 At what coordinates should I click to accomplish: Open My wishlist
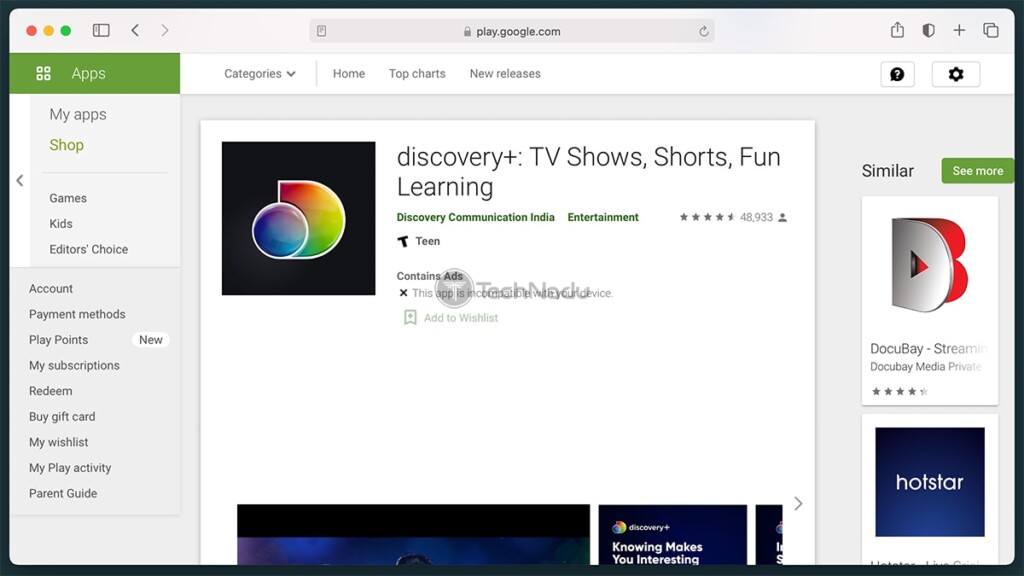58,442
